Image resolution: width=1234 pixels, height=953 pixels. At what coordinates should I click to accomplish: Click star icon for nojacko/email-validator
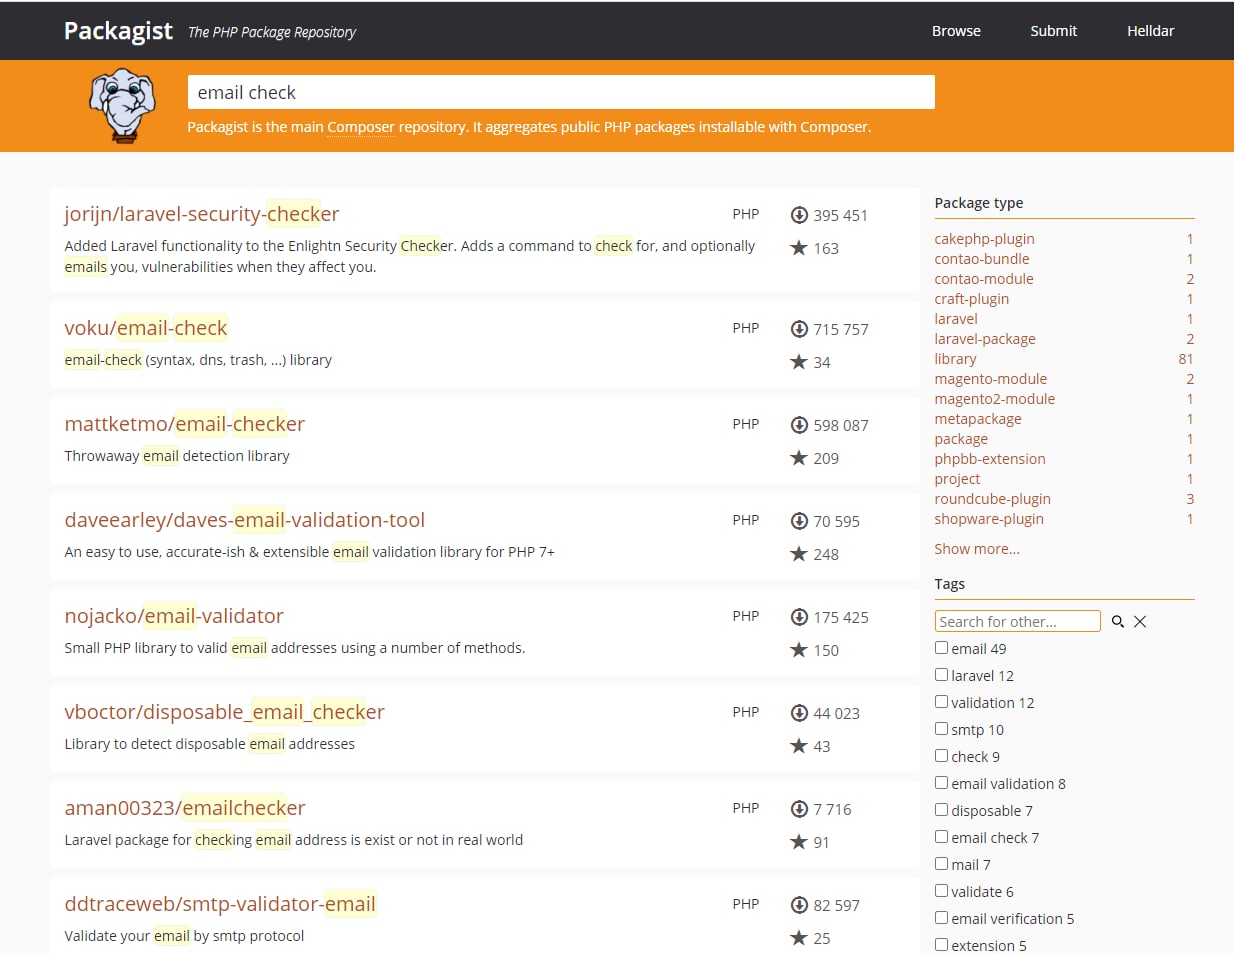click(799, 650)
